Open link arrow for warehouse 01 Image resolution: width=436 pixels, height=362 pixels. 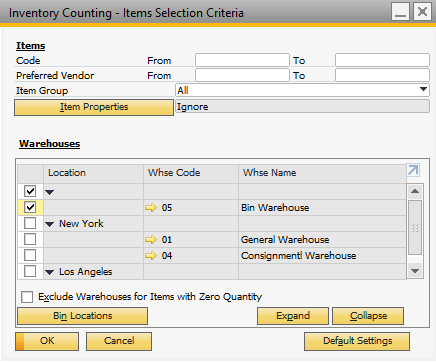(151, 240)
